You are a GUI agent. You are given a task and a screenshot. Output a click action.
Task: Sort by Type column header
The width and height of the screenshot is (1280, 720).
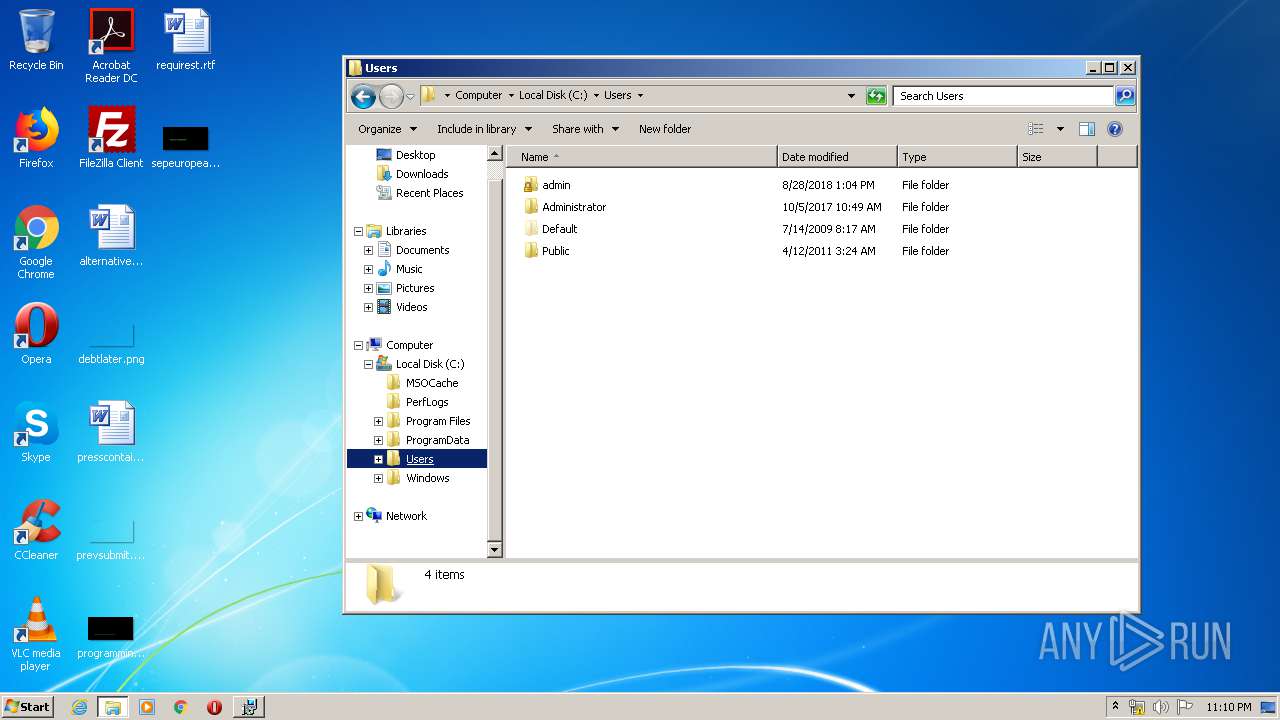click(957, 157)
